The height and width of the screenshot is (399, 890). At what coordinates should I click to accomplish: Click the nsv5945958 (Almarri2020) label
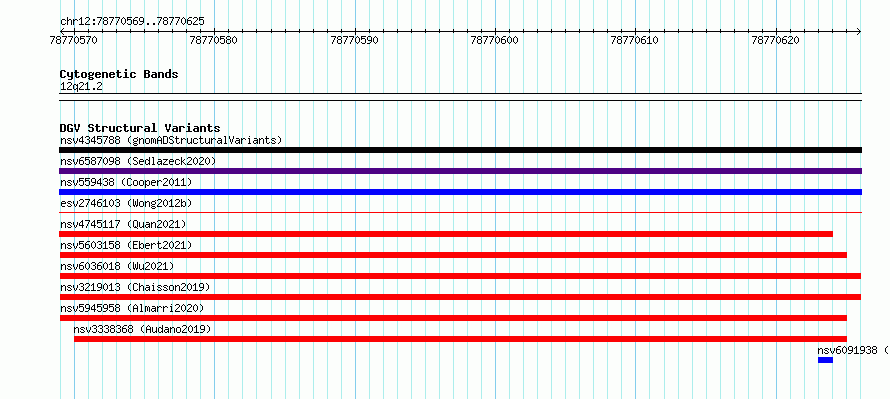(x=132, y=308)
